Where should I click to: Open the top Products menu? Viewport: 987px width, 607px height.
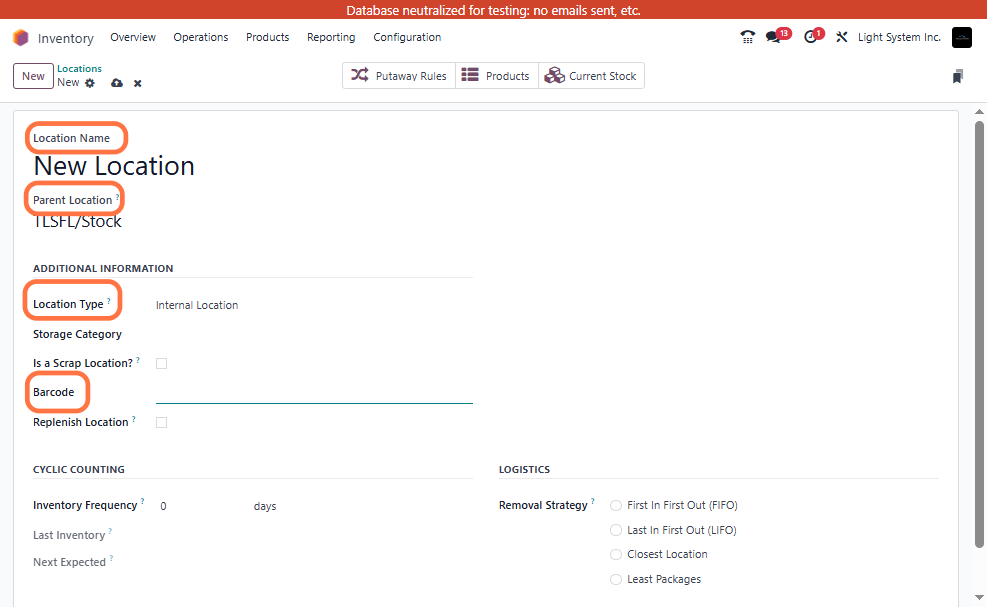coord(268,37)
